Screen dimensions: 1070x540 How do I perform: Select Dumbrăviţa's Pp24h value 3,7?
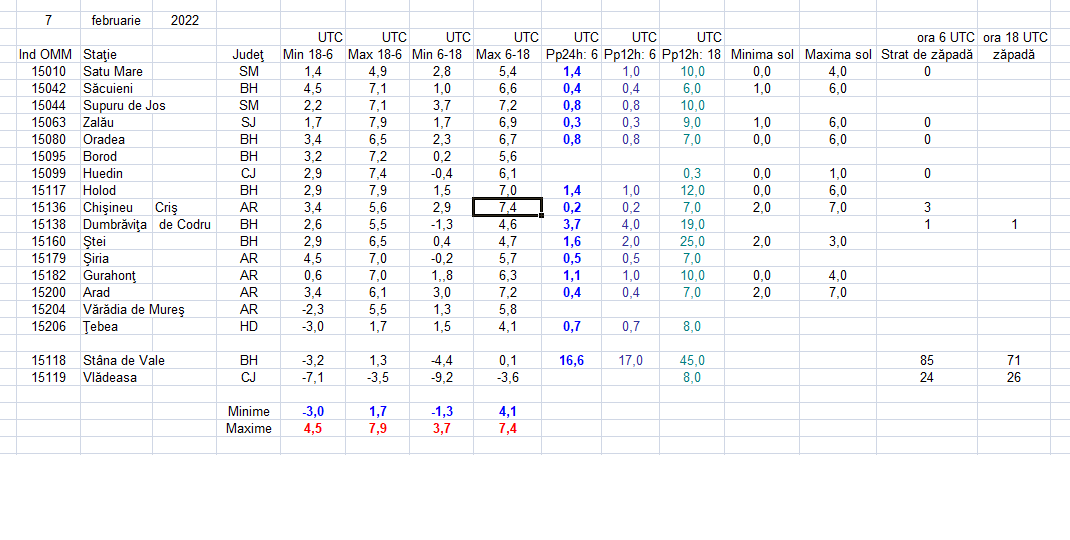click(572, 225)
